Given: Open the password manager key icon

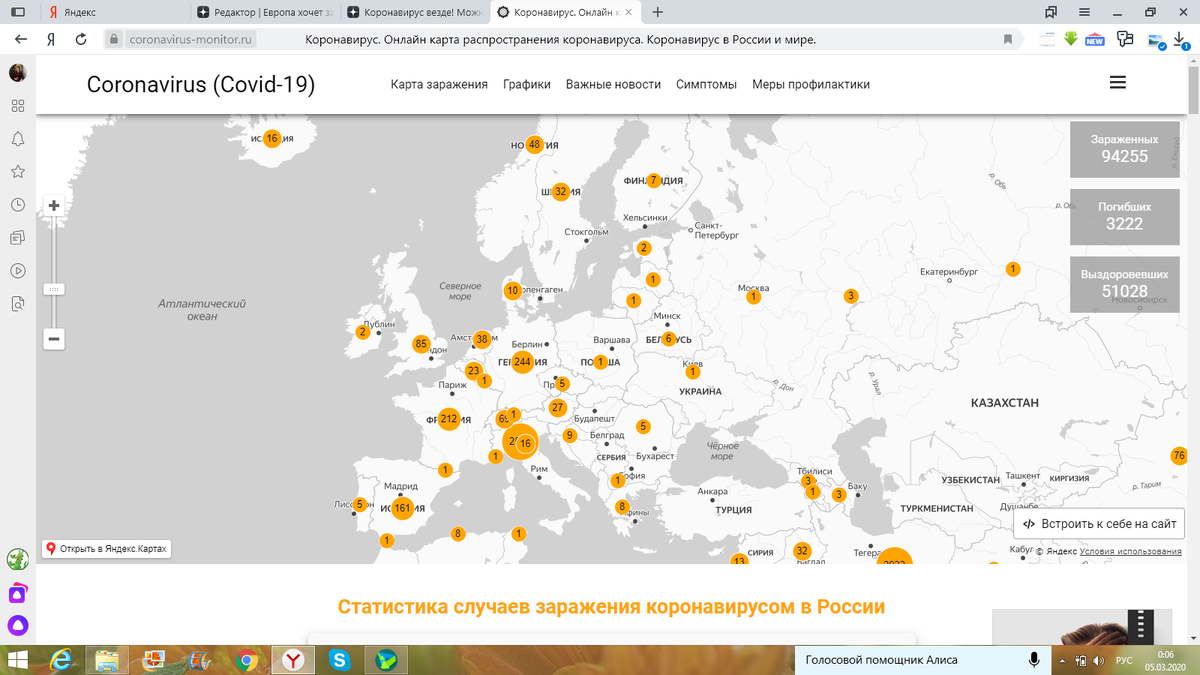Looking at the screenshot, I should (x=1124, y=38).
